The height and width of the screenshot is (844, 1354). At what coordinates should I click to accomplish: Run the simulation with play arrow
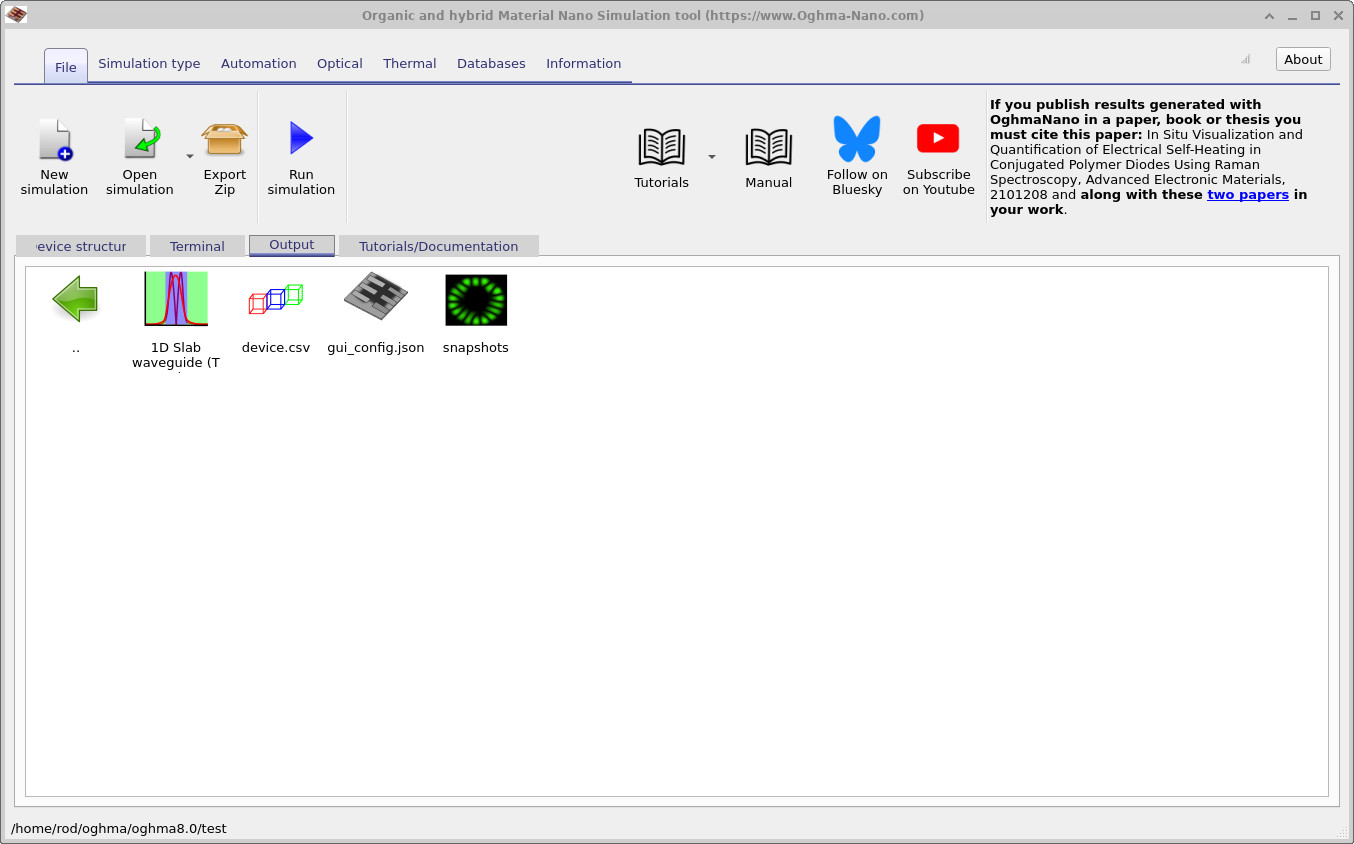(x=301, y=140)
